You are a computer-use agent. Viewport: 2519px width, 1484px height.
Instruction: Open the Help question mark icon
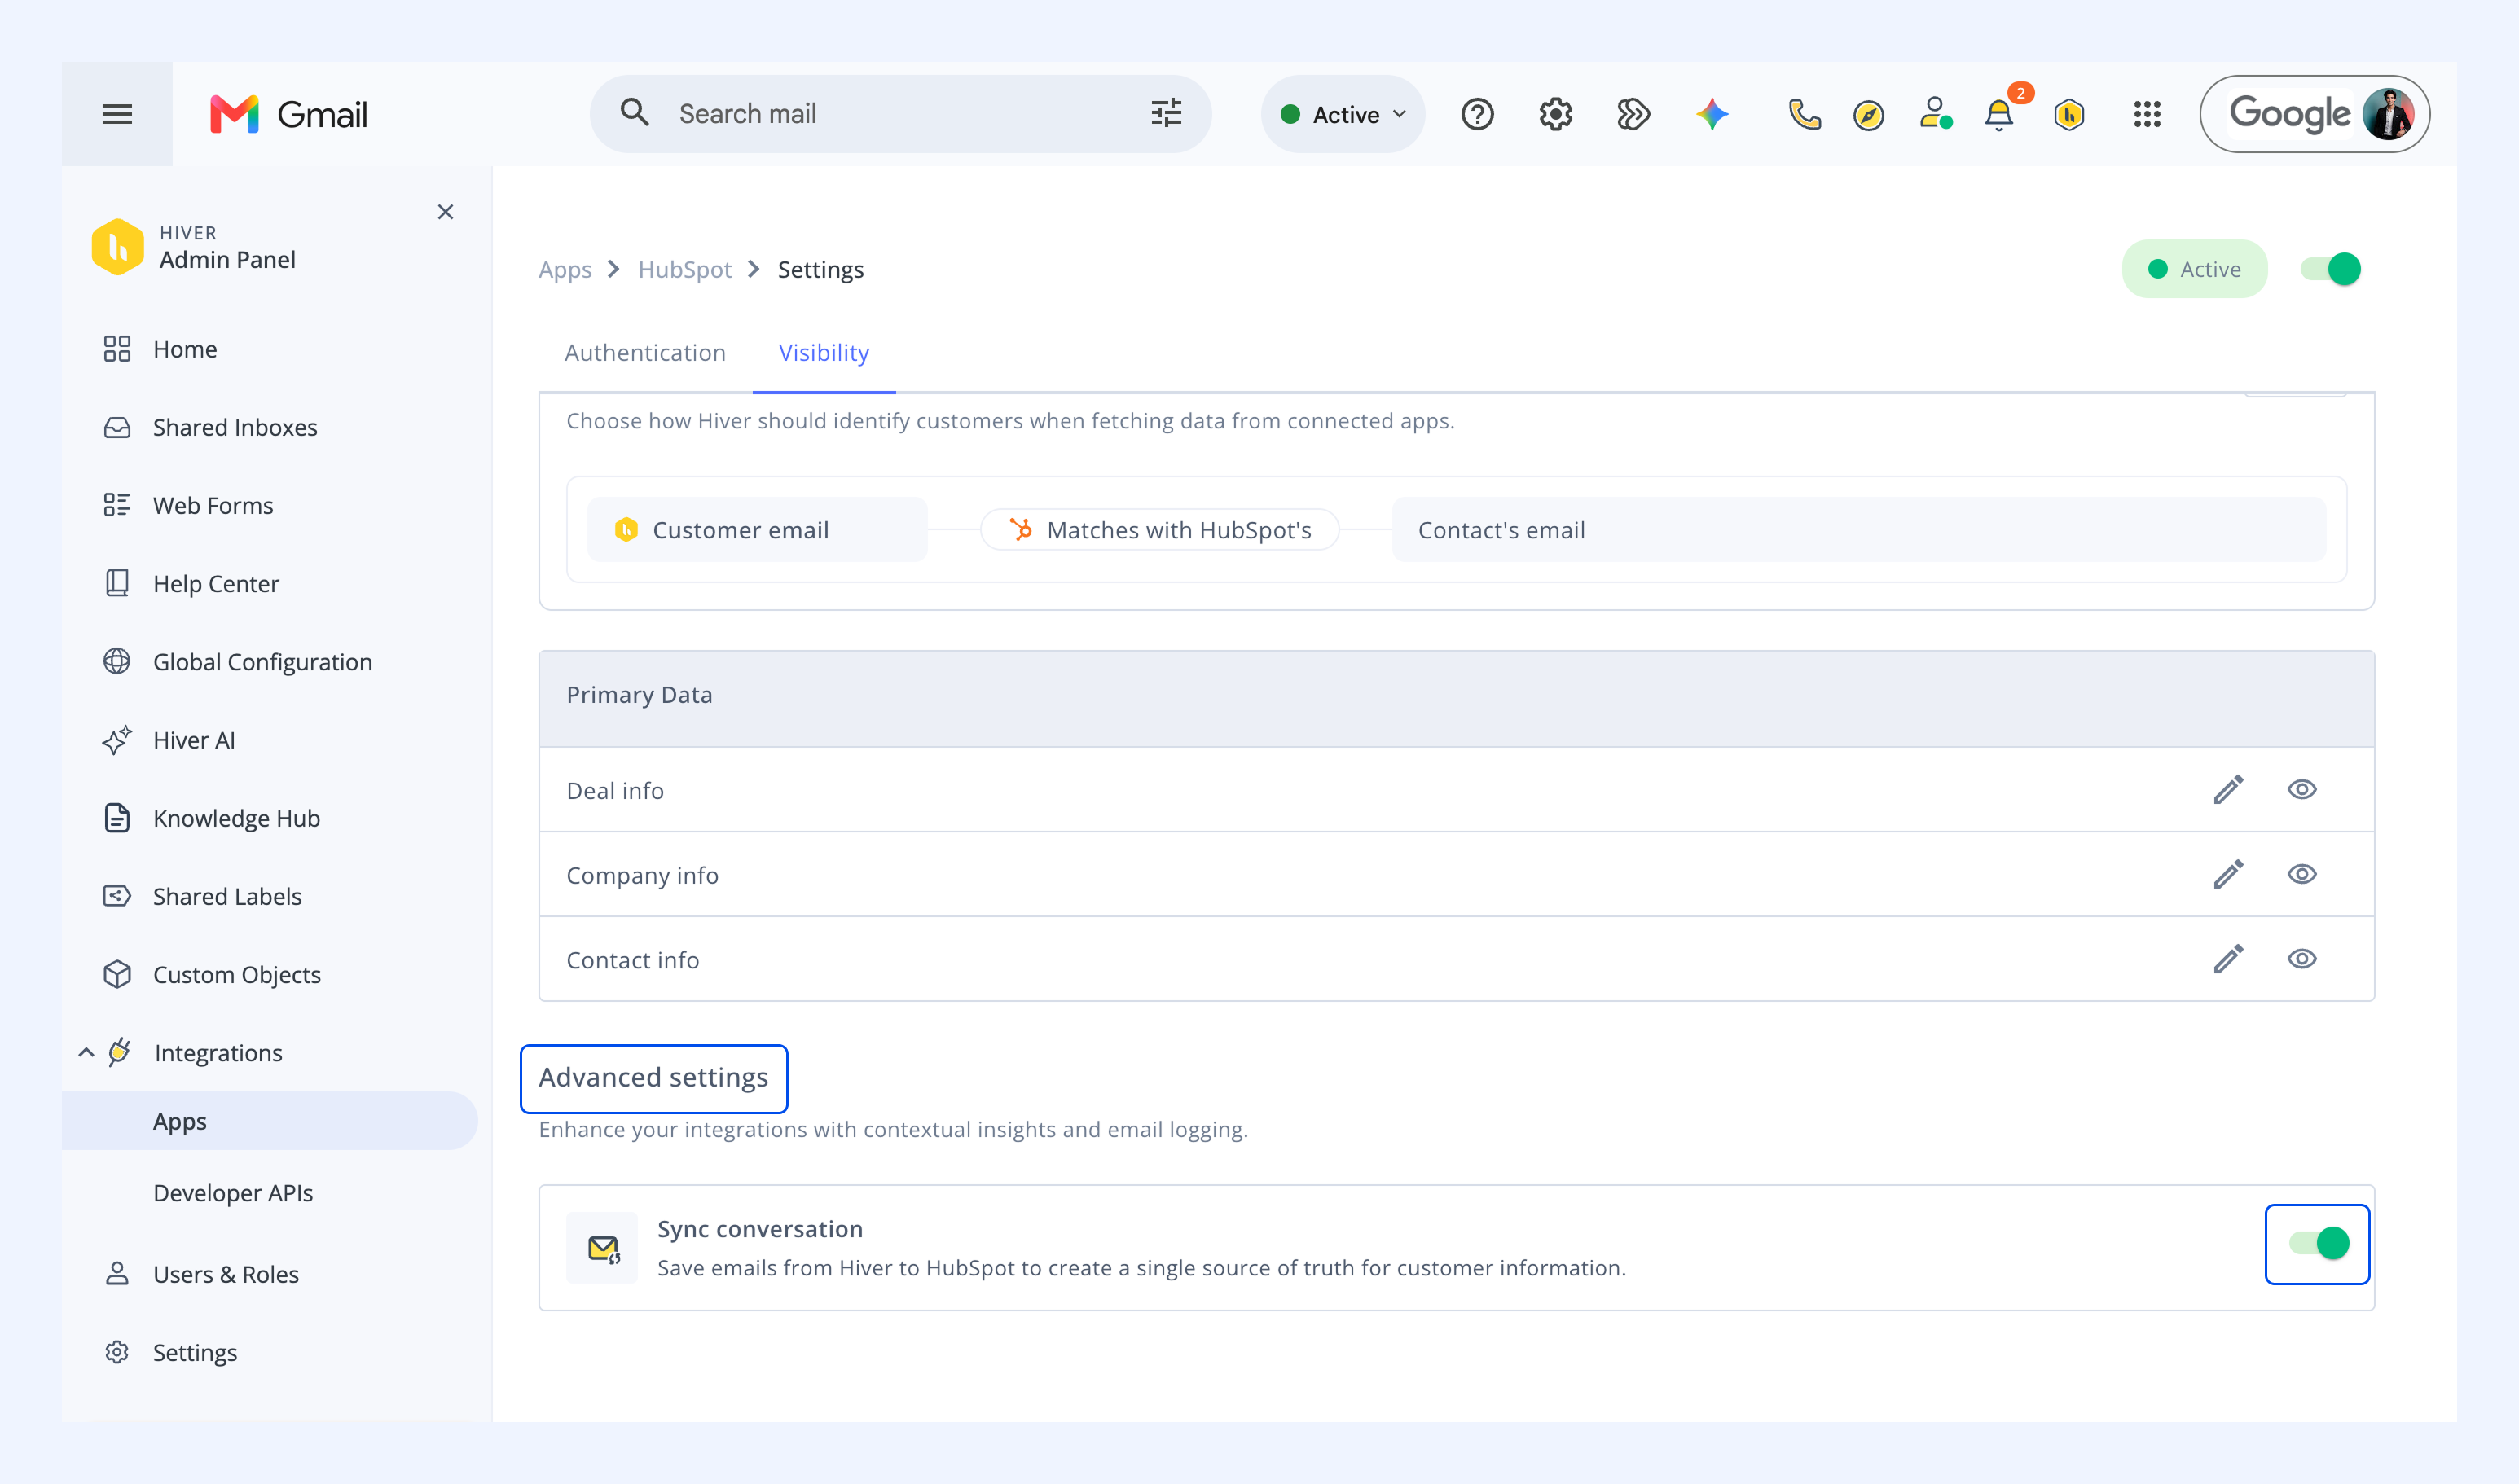(x=1477, y=114)
